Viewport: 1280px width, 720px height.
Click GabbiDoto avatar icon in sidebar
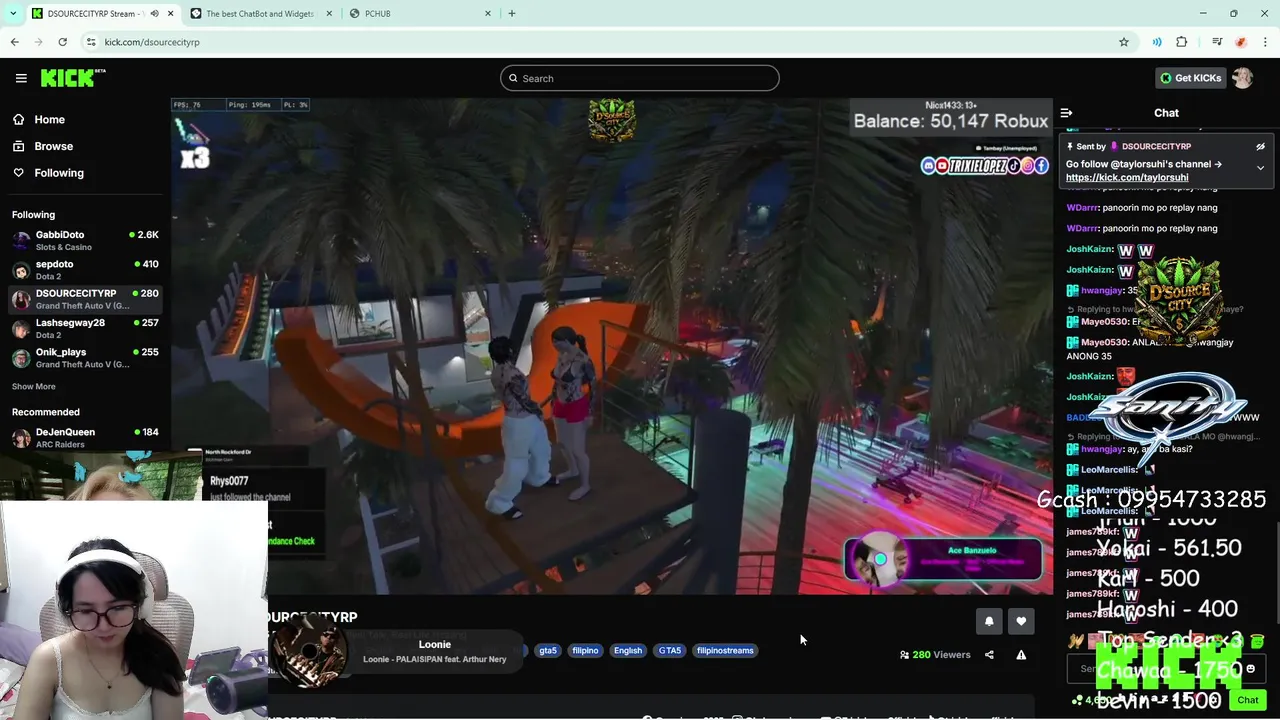coord(21,241)
